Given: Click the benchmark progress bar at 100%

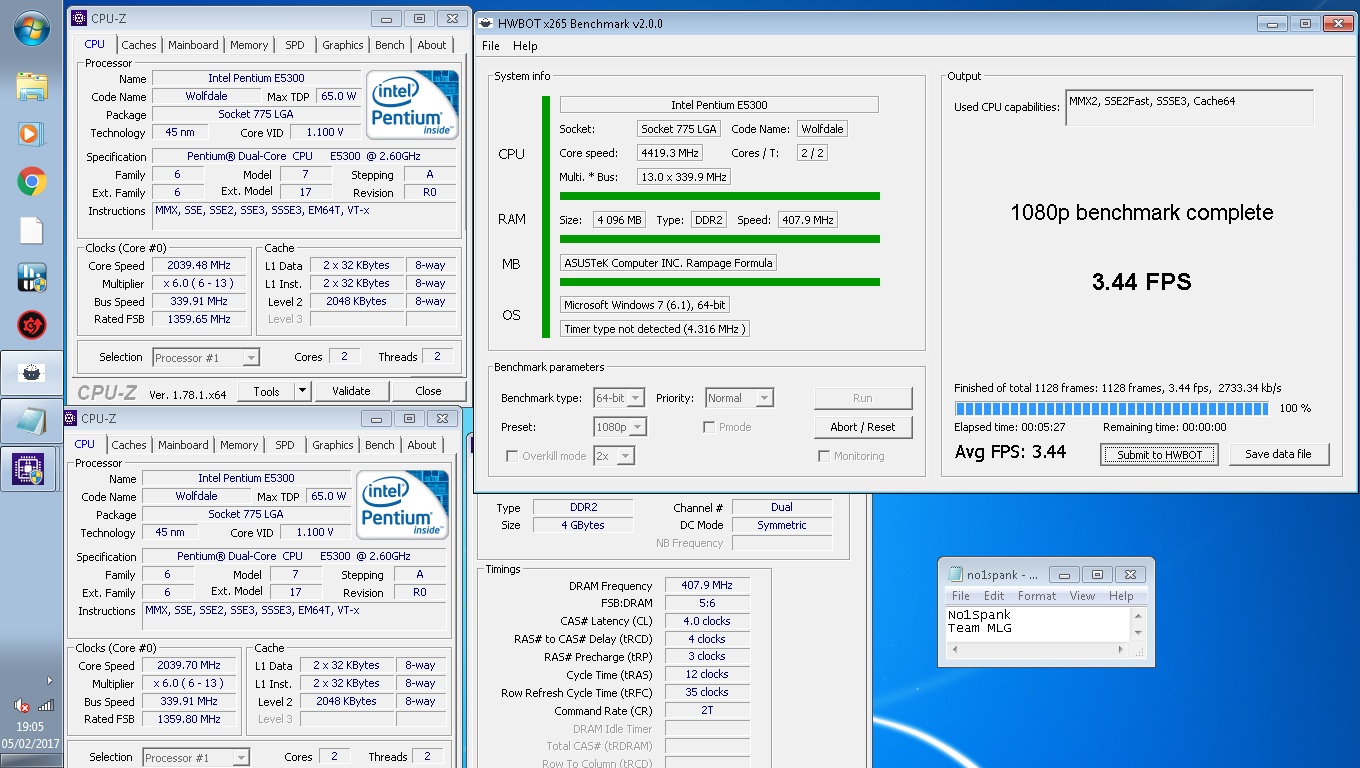Looking at the screenshot, I should tap(1111, 408).
